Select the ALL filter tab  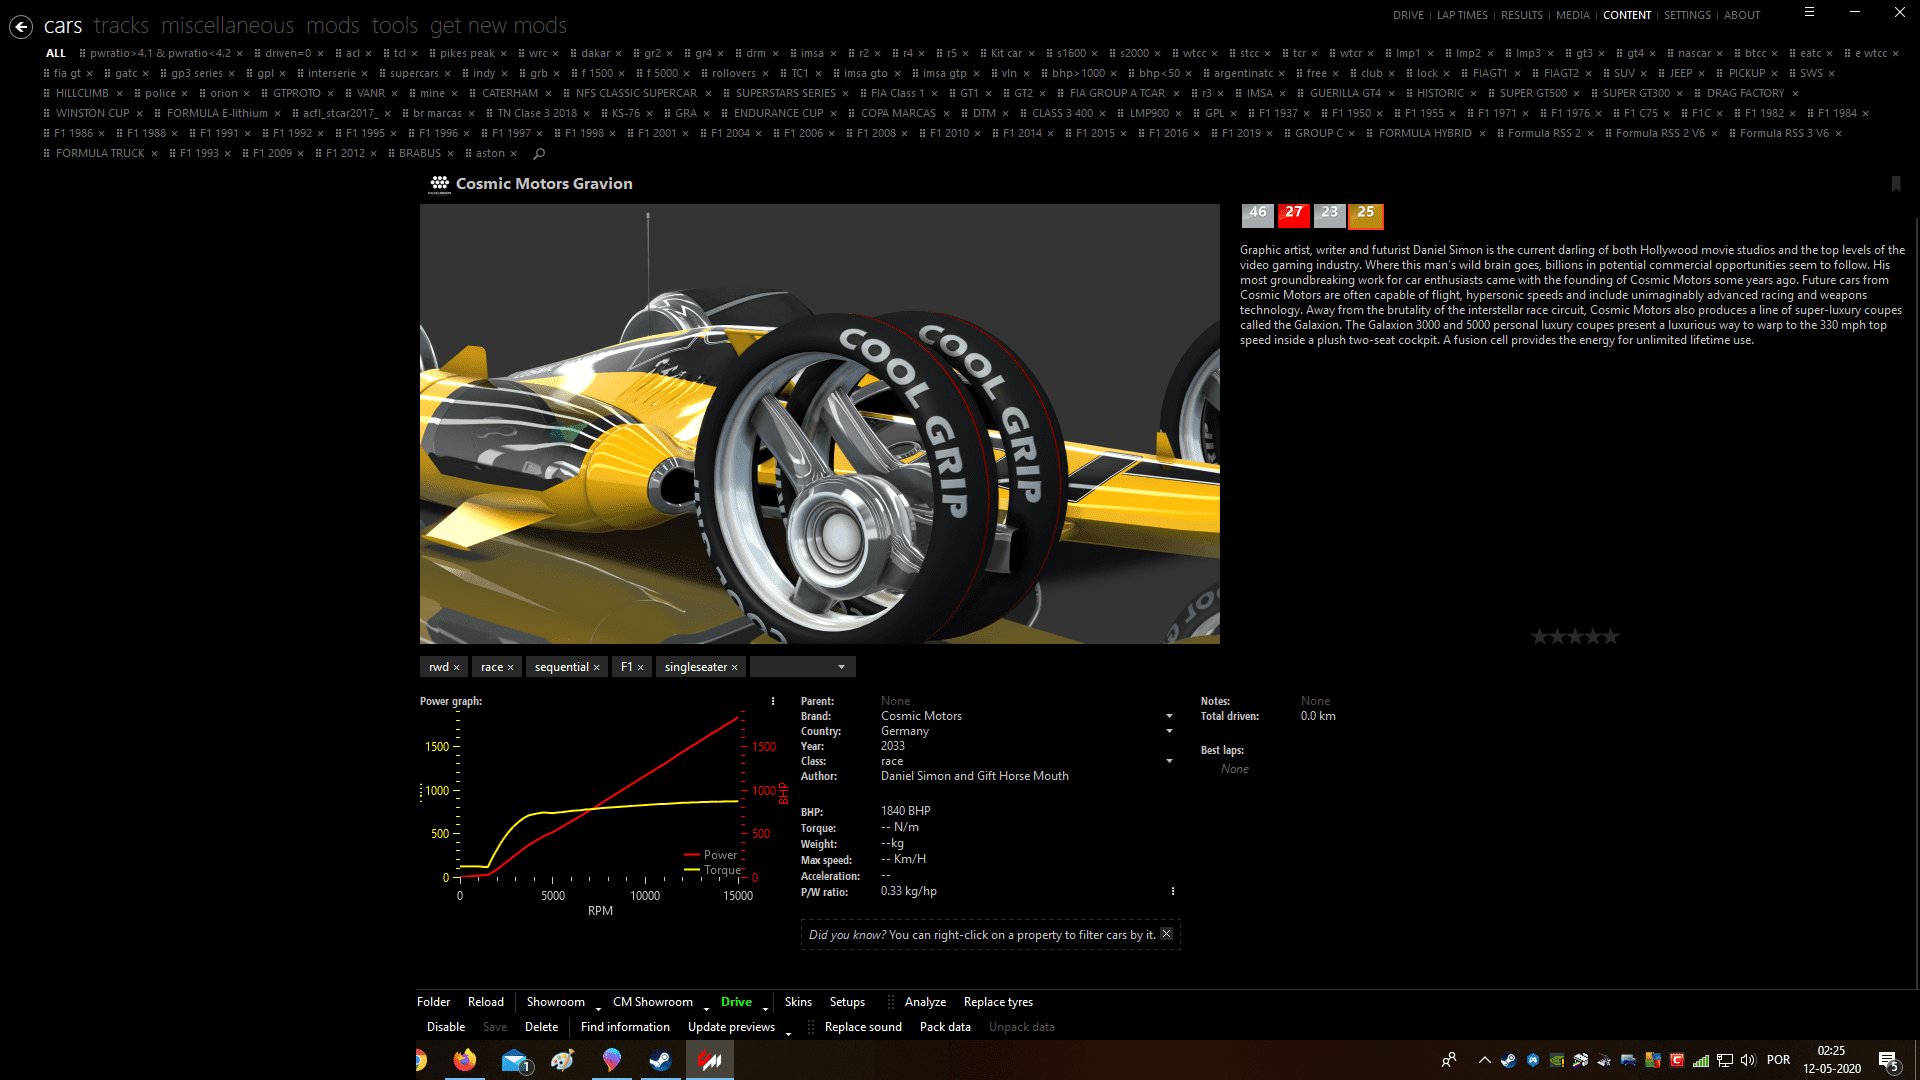56,54
